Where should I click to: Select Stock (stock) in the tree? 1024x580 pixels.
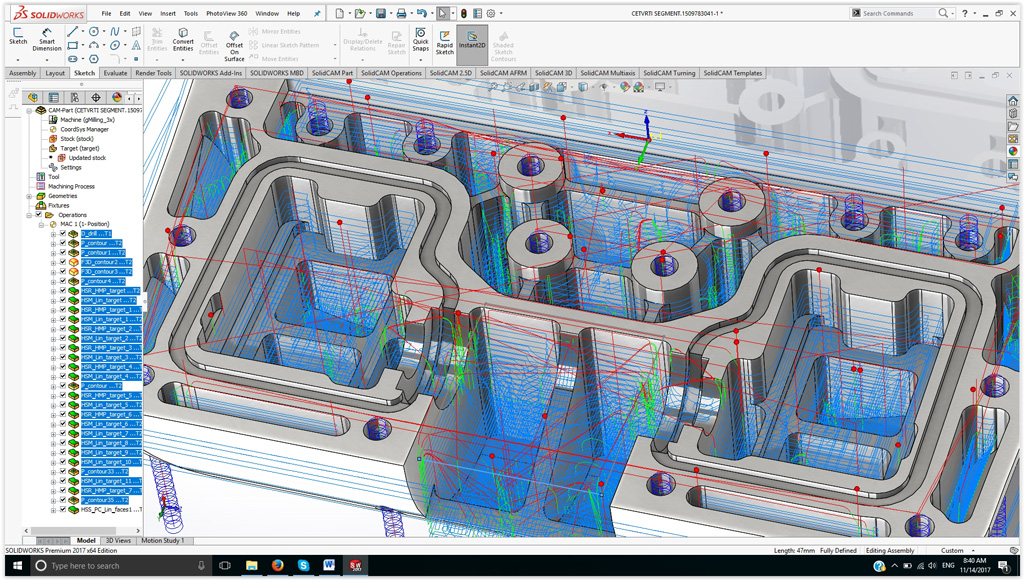click(x=76, y=138)
